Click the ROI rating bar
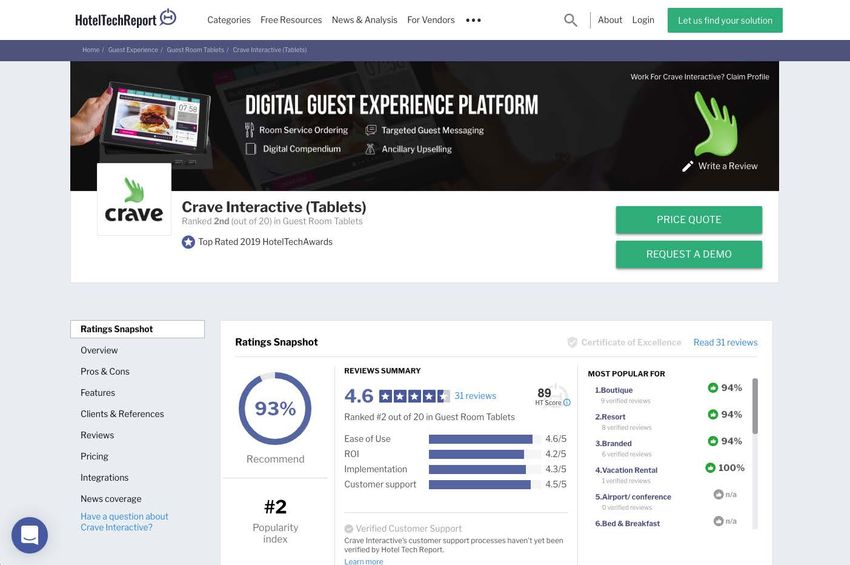The height and width of the screenshot is (565, 850). [x=485, y=454]
